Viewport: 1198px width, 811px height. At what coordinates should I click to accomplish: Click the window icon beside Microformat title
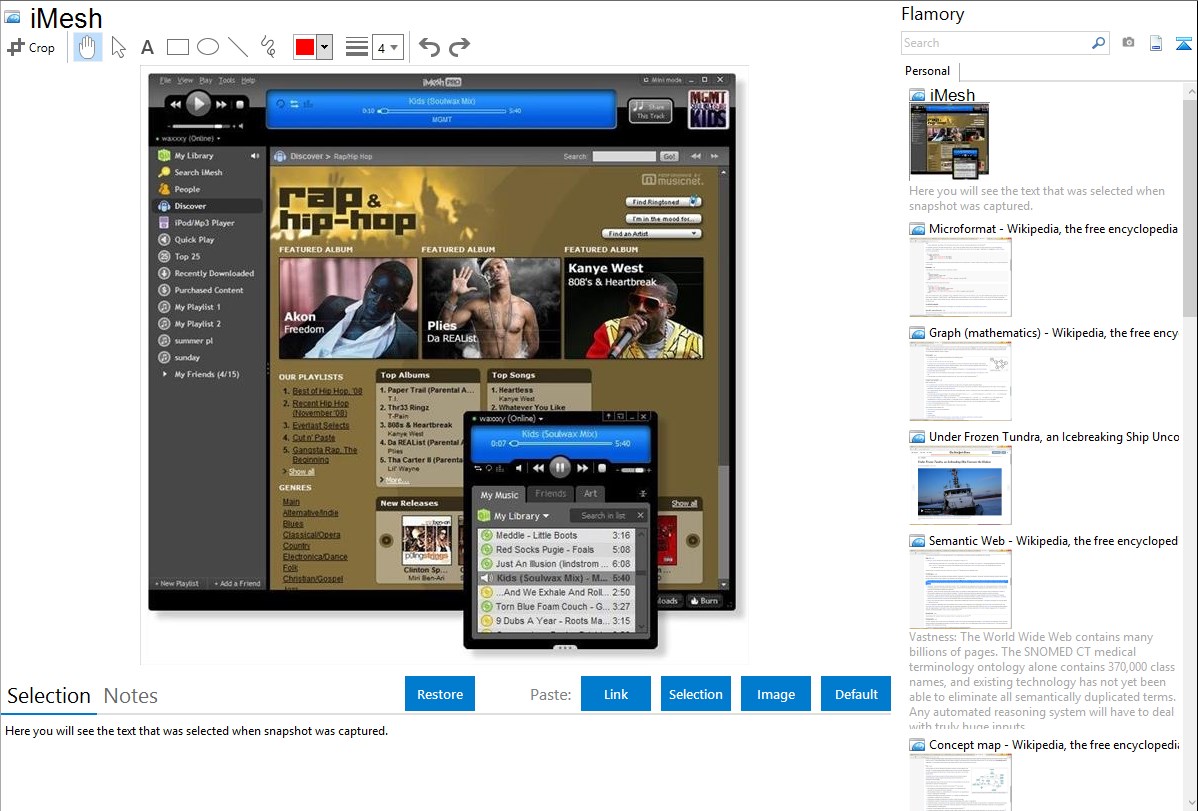pyautogui.click(x=917, y=229)
